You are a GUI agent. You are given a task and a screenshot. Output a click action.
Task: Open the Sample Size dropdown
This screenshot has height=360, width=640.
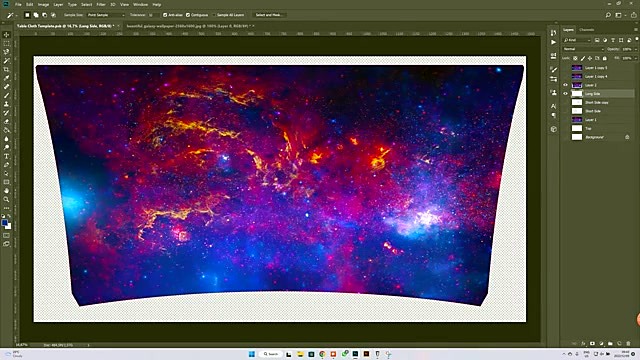[x=106, y=15]
